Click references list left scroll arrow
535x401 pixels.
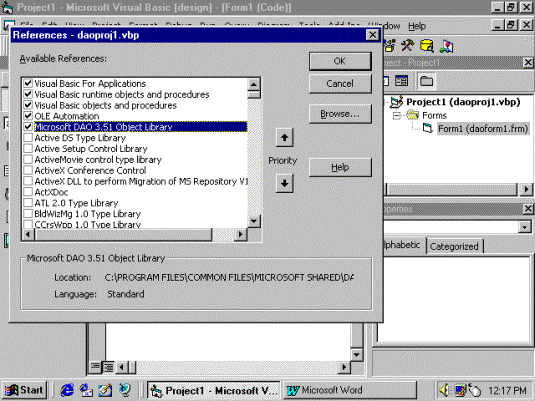tap(28, 234)
